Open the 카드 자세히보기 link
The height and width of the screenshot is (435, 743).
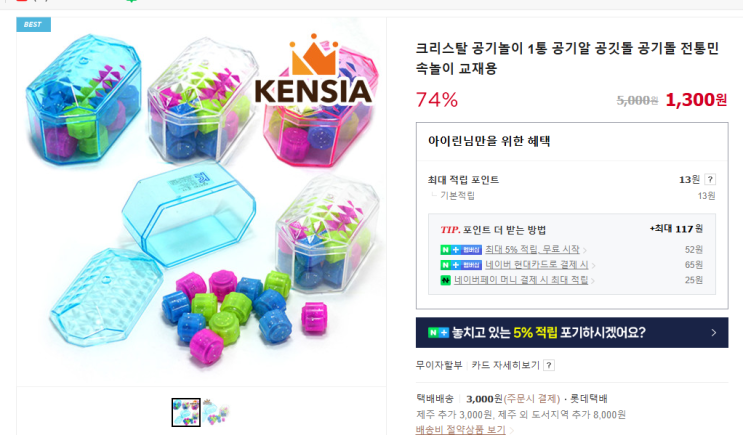[x=505, y=365]
